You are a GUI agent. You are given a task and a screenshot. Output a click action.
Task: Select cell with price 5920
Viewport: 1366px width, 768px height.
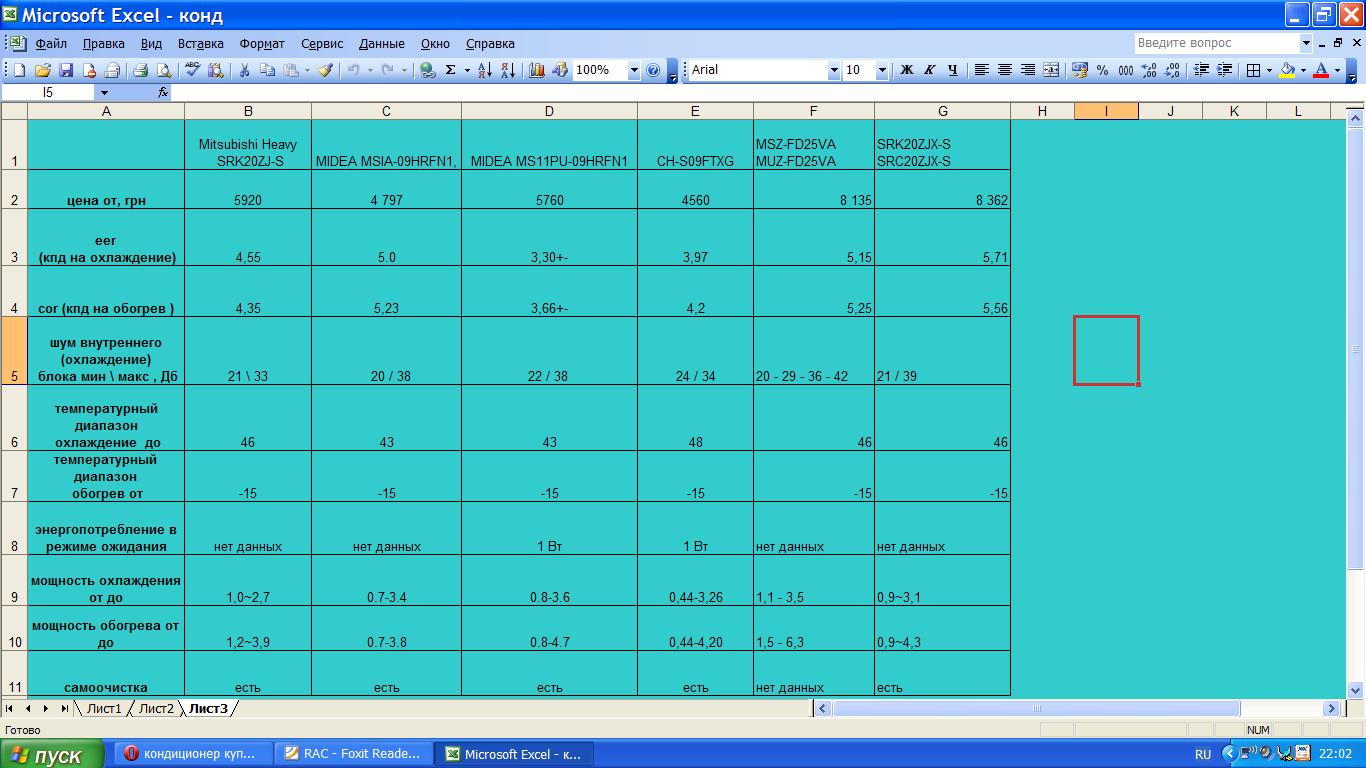pos(248,189)
